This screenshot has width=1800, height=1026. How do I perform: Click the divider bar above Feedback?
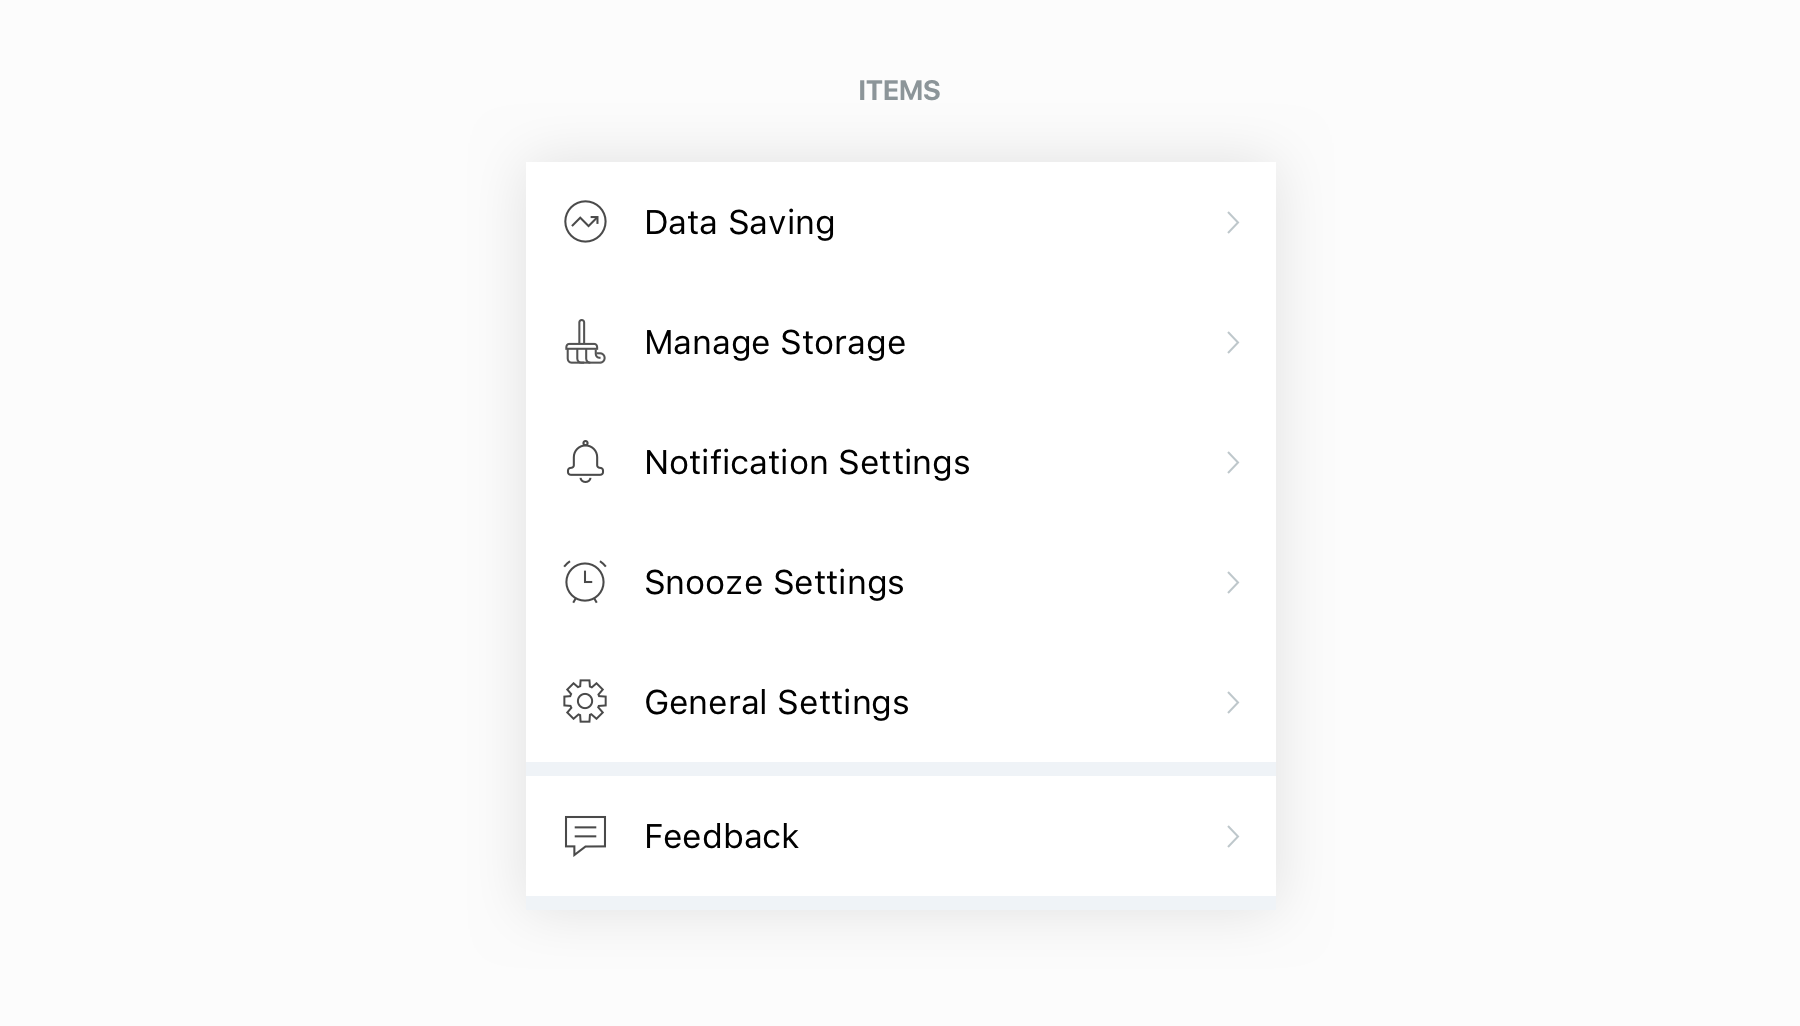click(901, 769)
